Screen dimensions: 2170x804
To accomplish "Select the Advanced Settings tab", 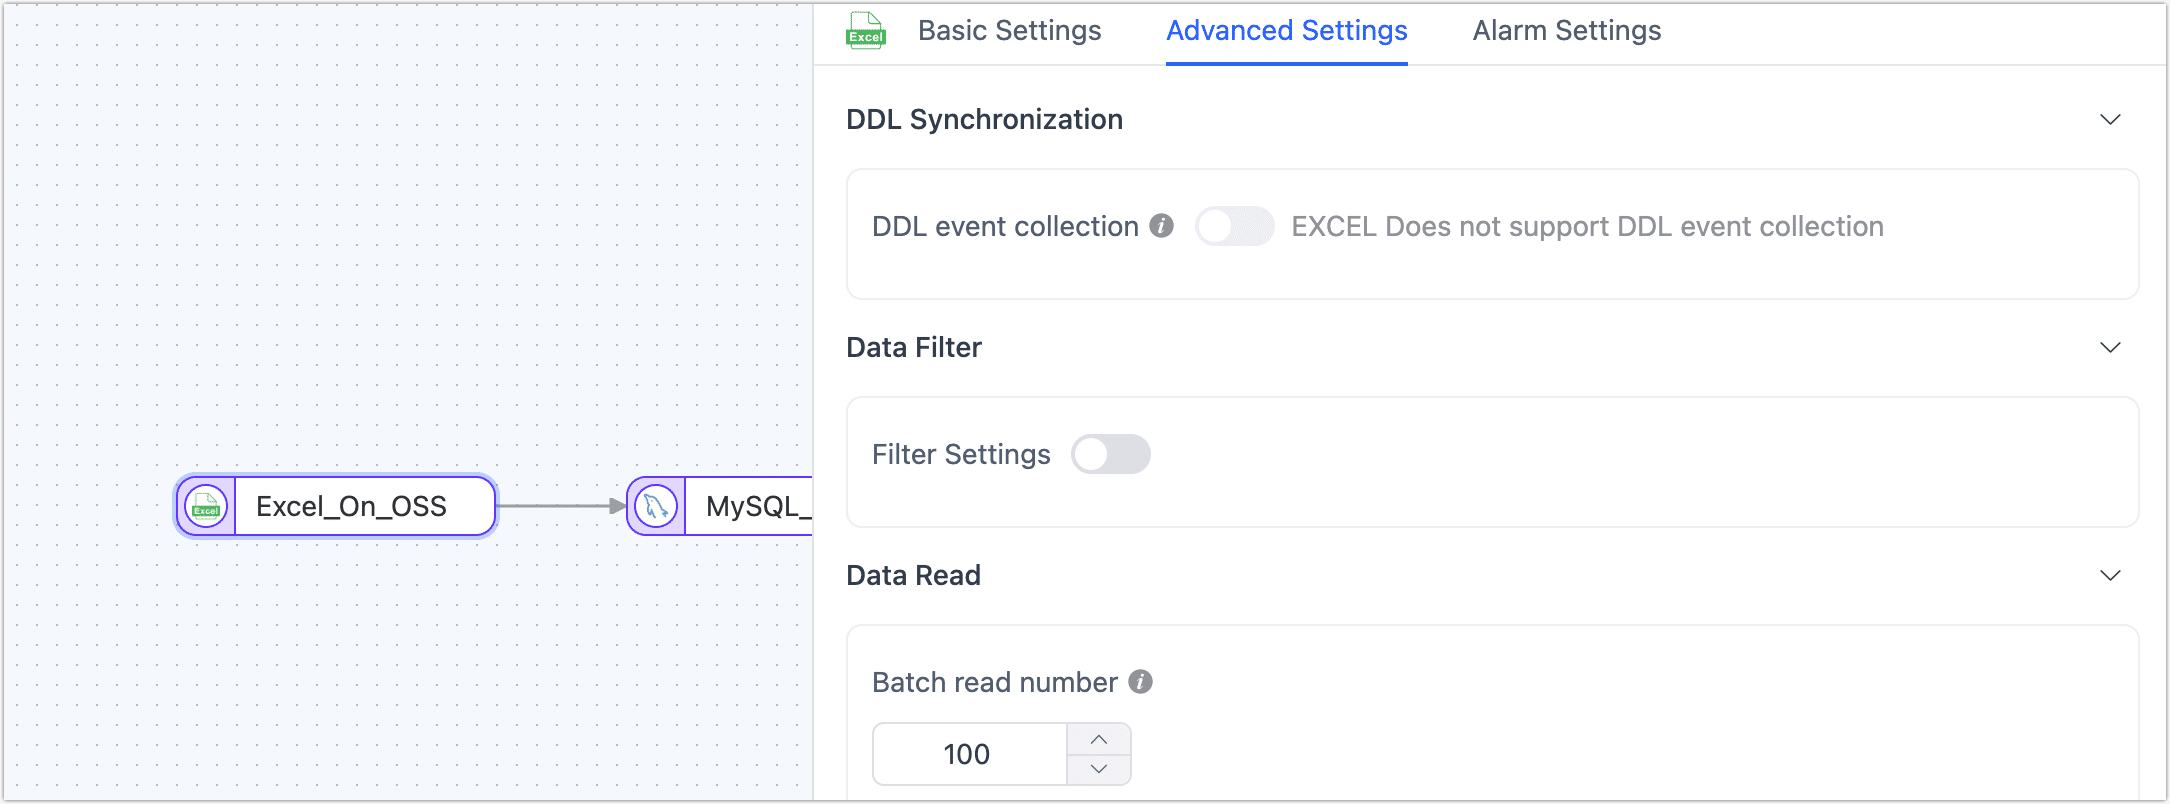I will (1286, 31).
